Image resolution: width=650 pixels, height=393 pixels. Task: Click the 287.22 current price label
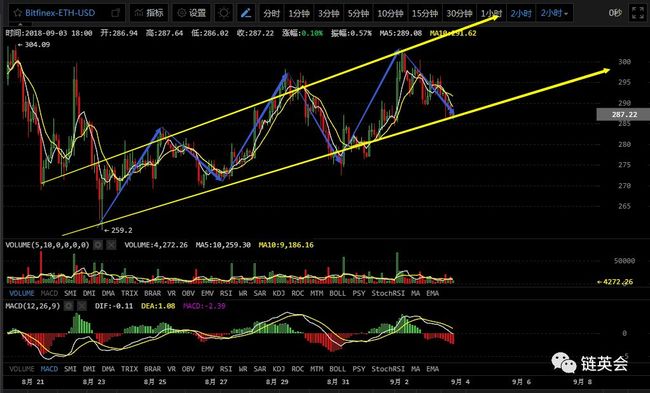[x=623, y=114]
